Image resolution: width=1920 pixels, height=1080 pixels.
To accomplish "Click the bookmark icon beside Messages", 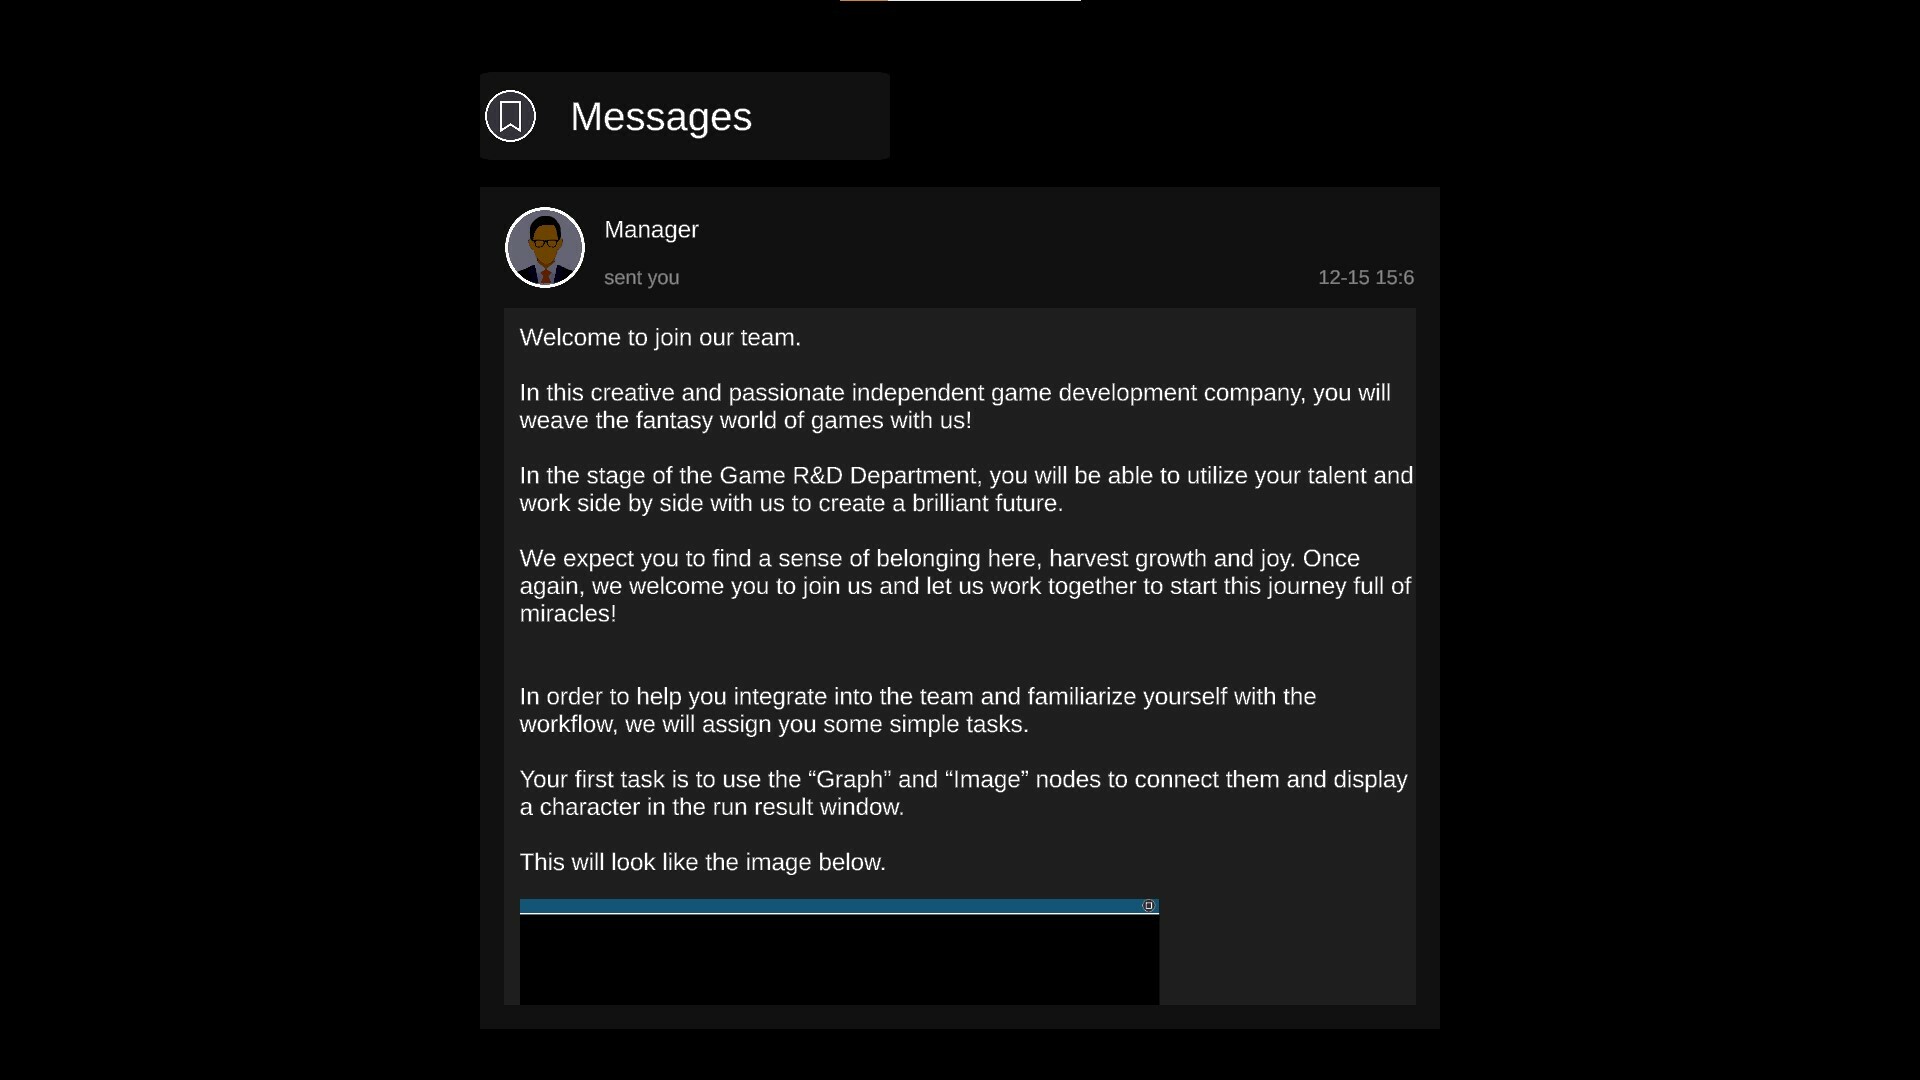I will [x=510, y=116].
